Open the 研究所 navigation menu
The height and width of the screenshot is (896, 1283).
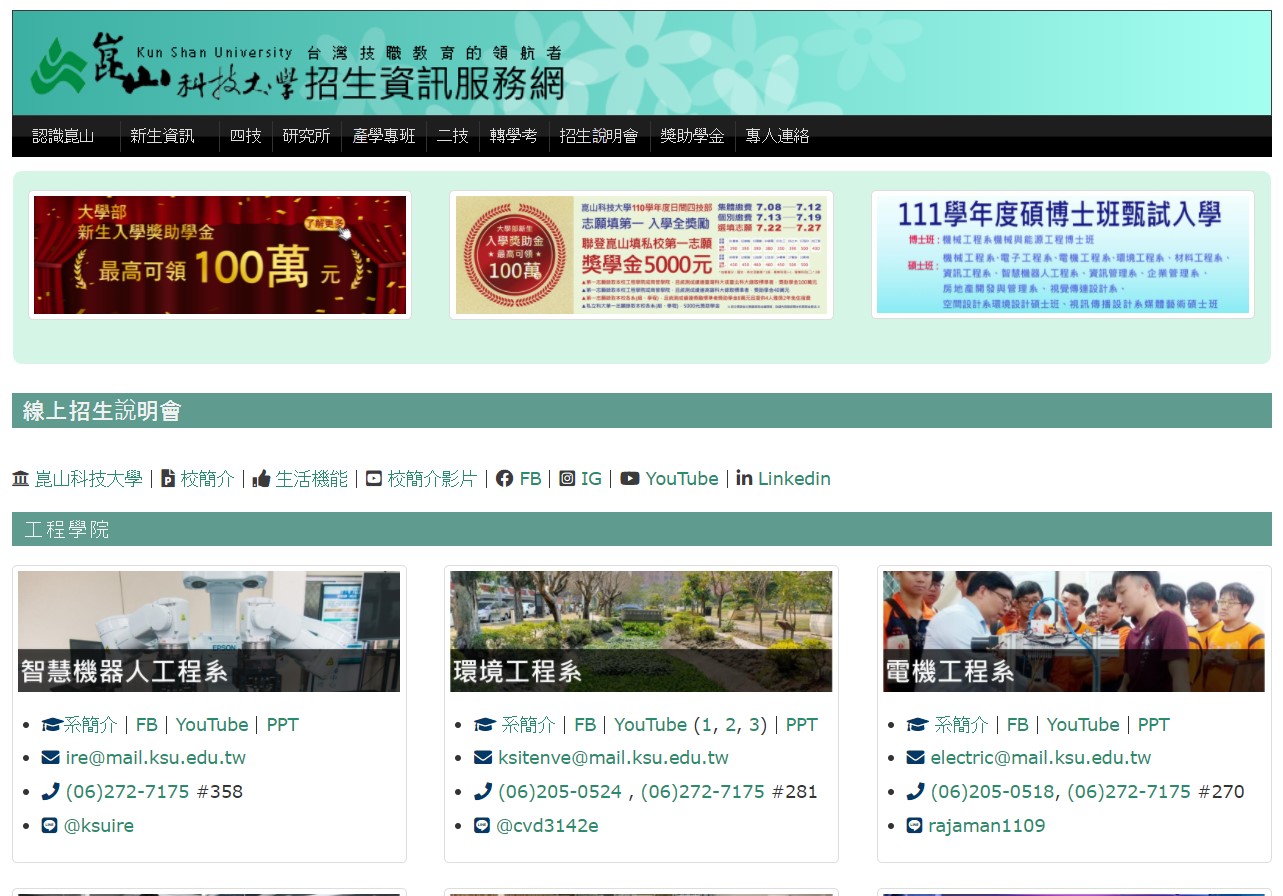pos(306,137)
